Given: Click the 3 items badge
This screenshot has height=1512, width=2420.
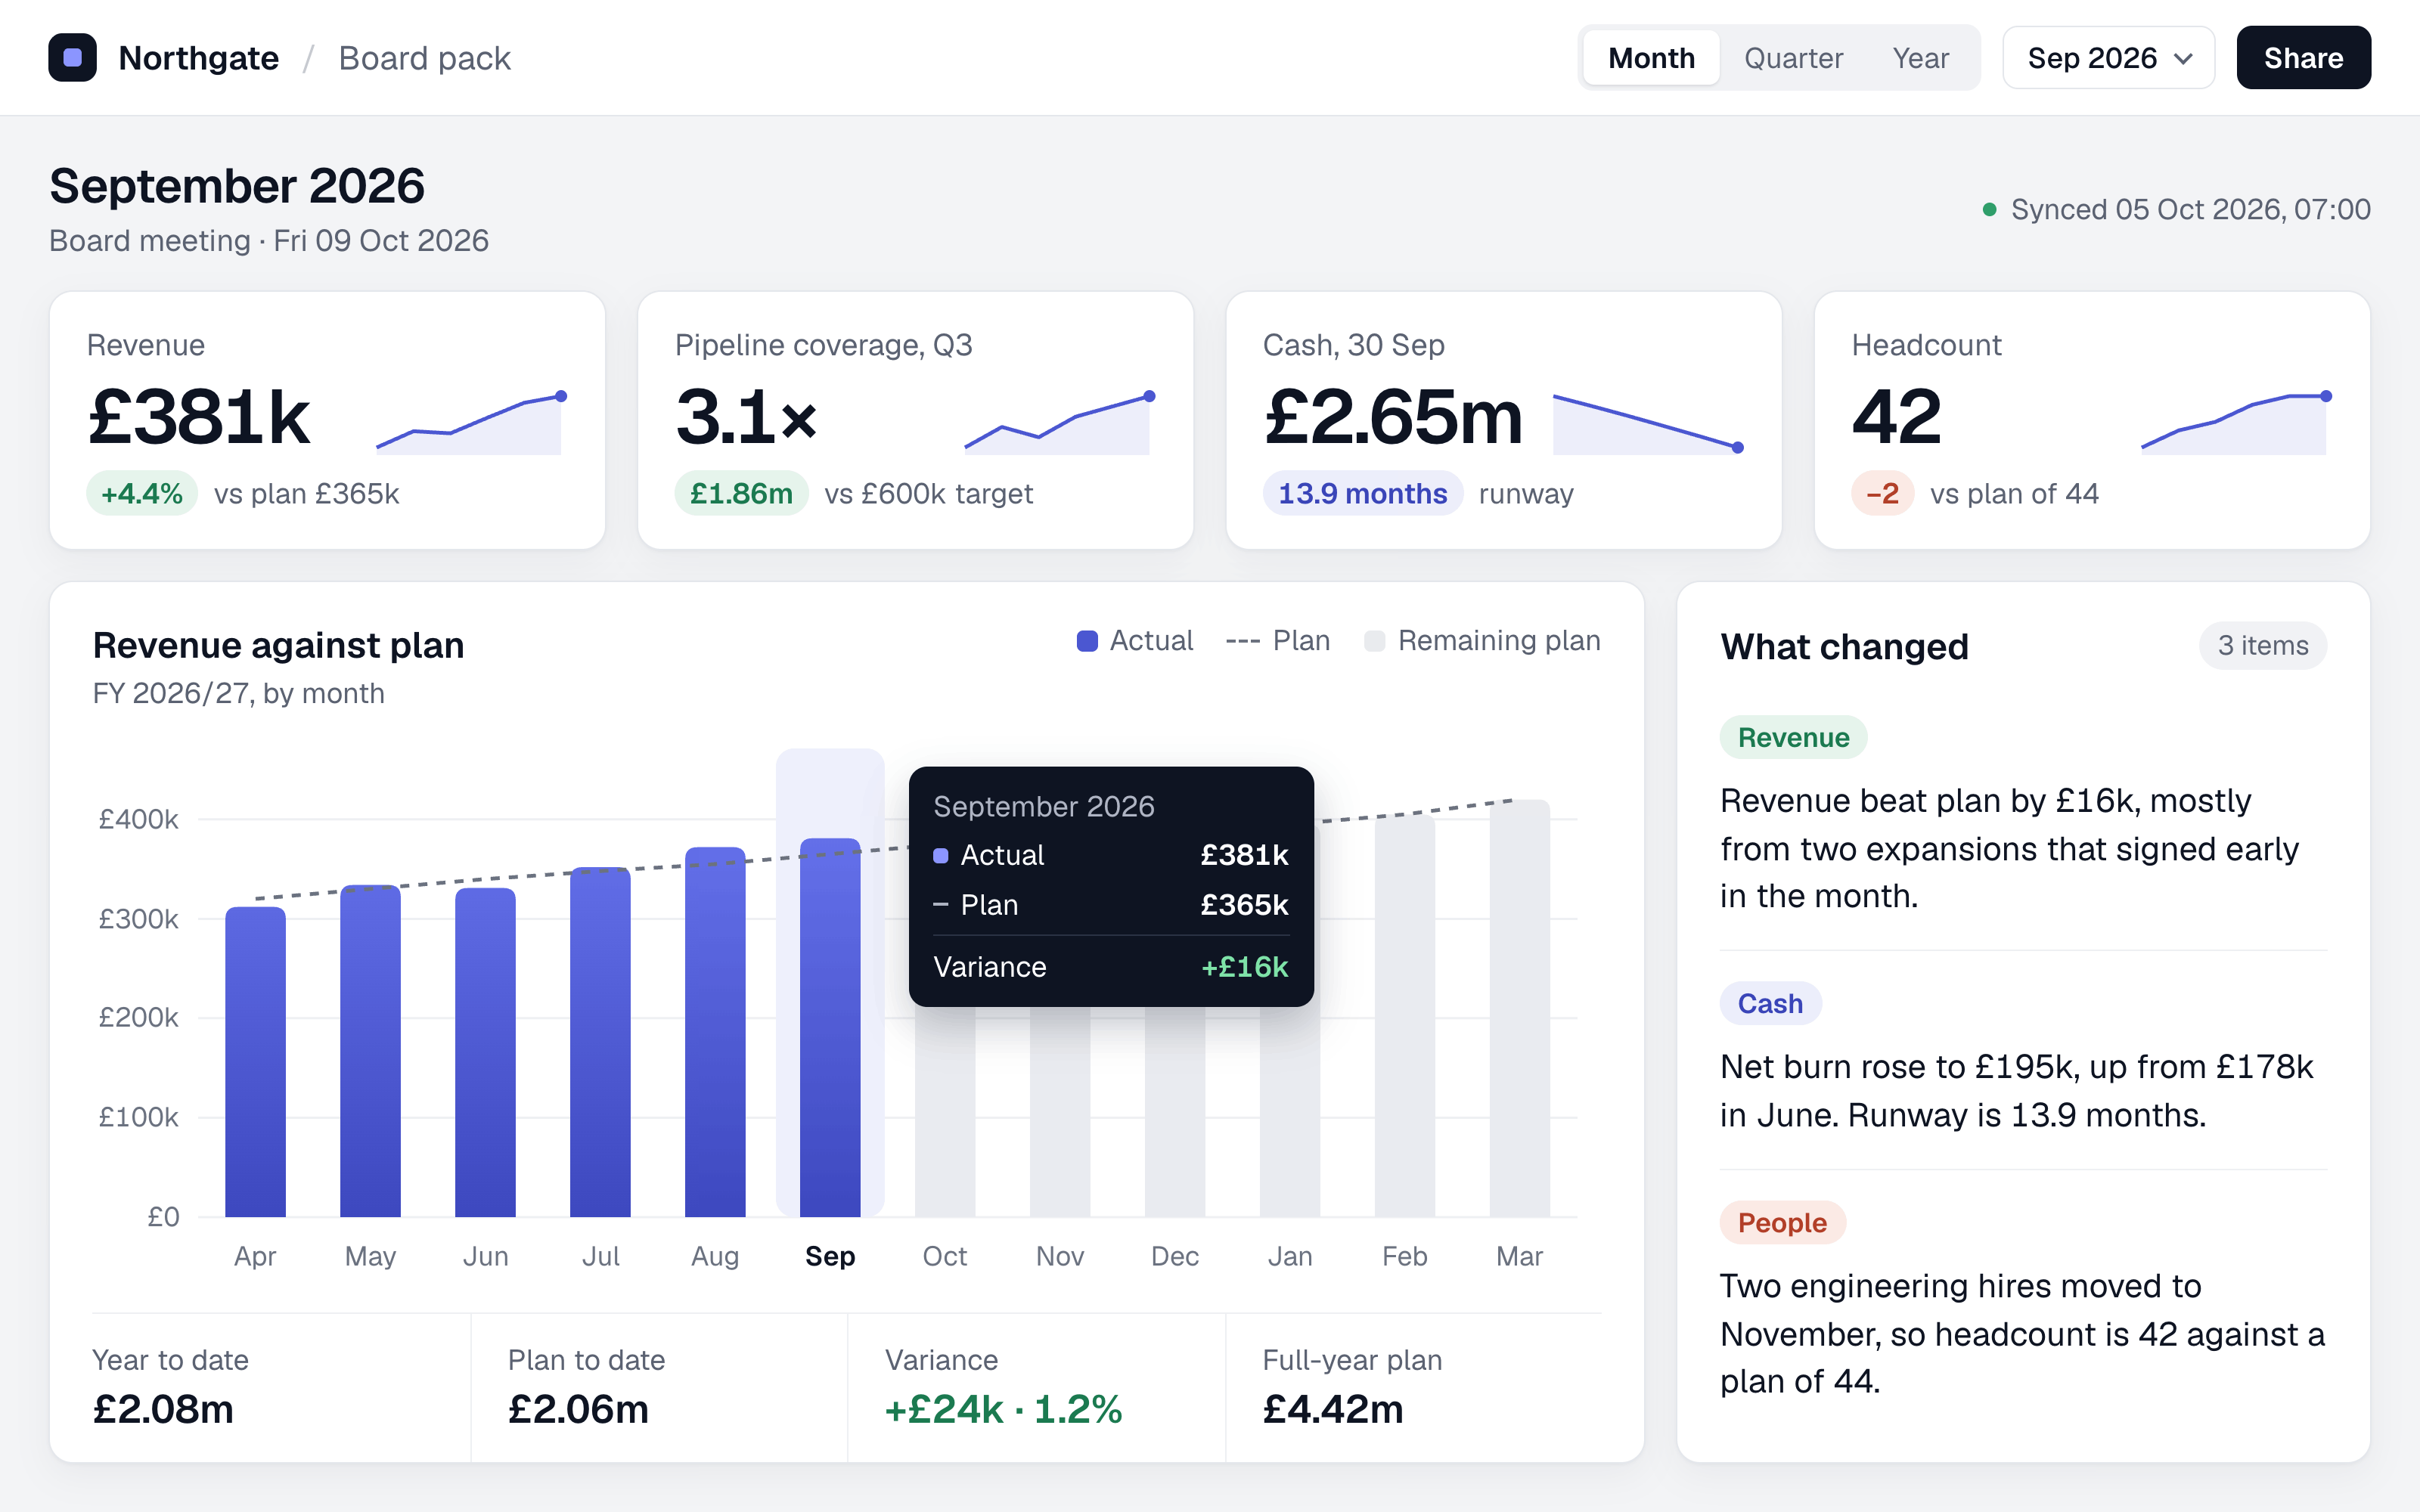Looking at the screenshot, I should click(x=2262, y=646).
